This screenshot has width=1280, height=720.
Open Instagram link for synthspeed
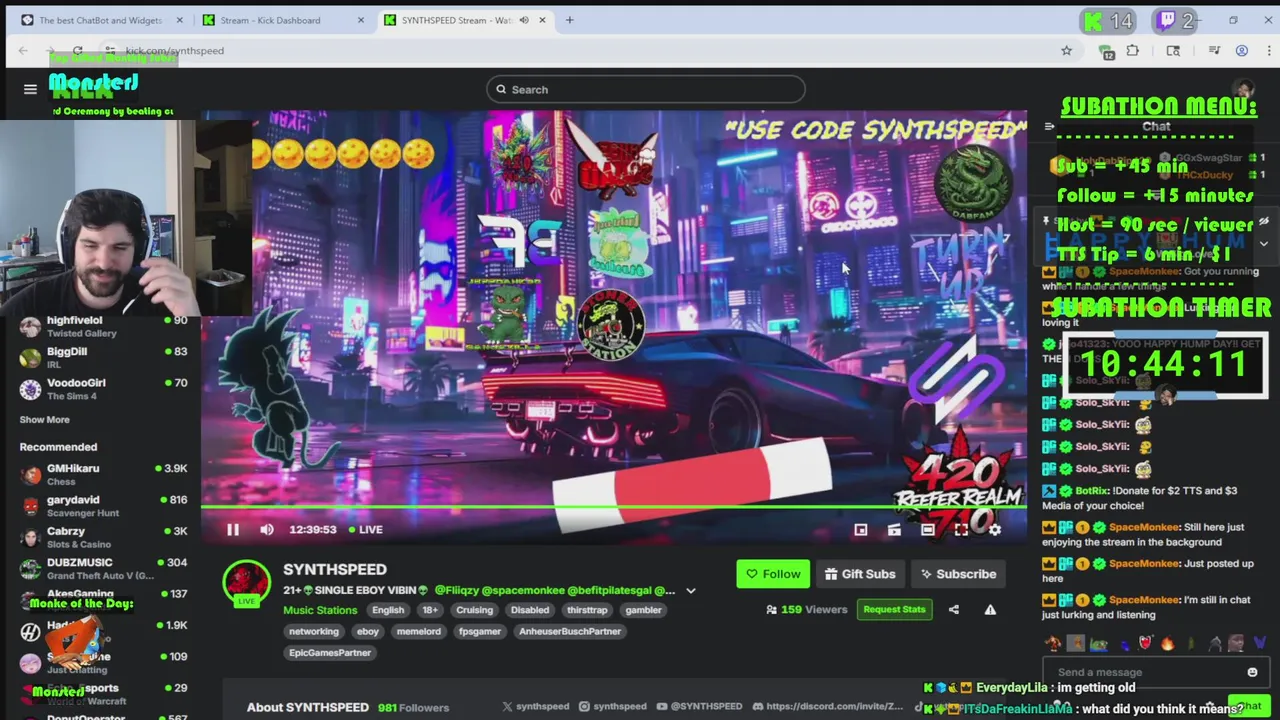(613, 707)
